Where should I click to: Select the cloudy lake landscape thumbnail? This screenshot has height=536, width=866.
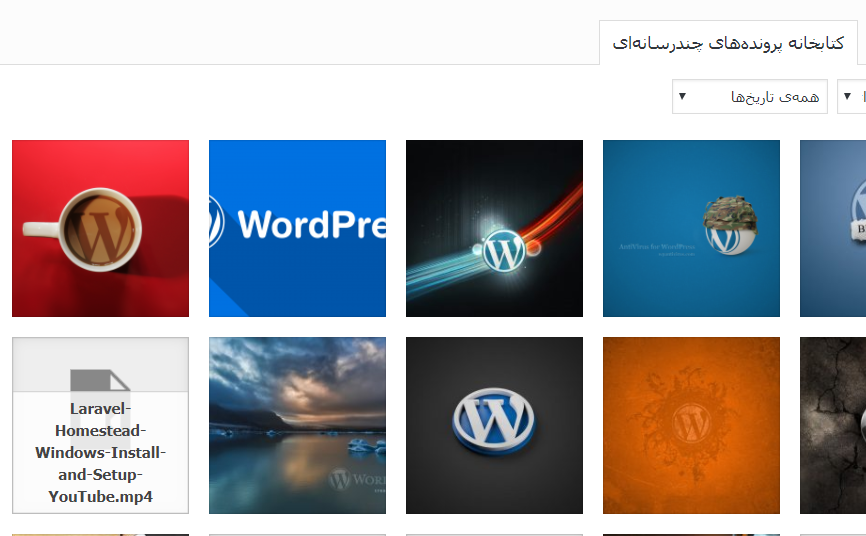pyautogui.click(x=297, y=425)
